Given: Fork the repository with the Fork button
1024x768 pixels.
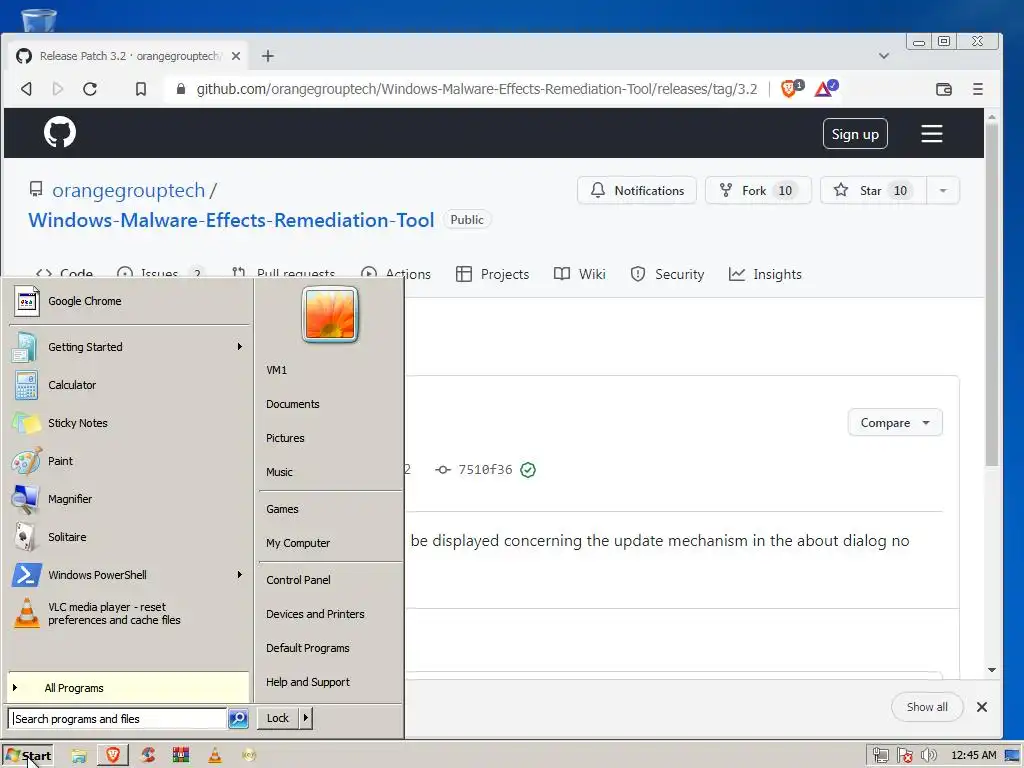Looking at the screenshot, I should (758, 191).
